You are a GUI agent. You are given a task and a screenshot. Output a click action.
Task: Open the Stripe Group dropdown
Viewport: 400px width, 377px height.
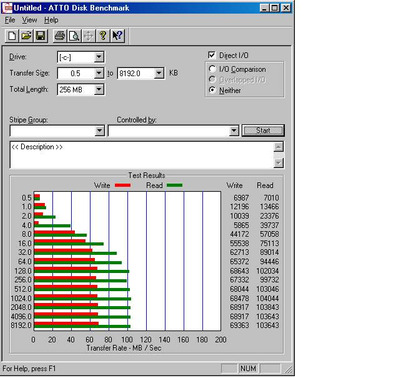[99, 131]
